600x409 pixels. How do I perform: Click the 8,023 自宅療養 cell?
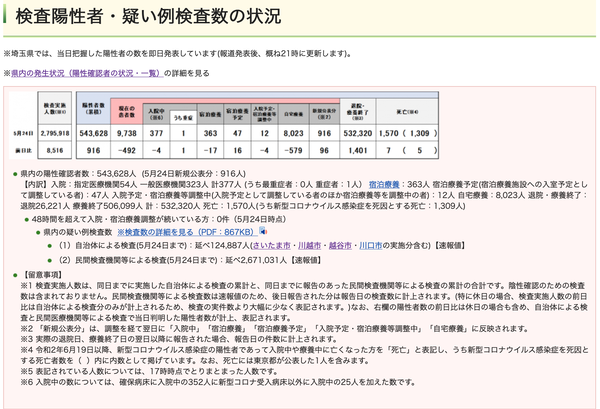(293, 133)
